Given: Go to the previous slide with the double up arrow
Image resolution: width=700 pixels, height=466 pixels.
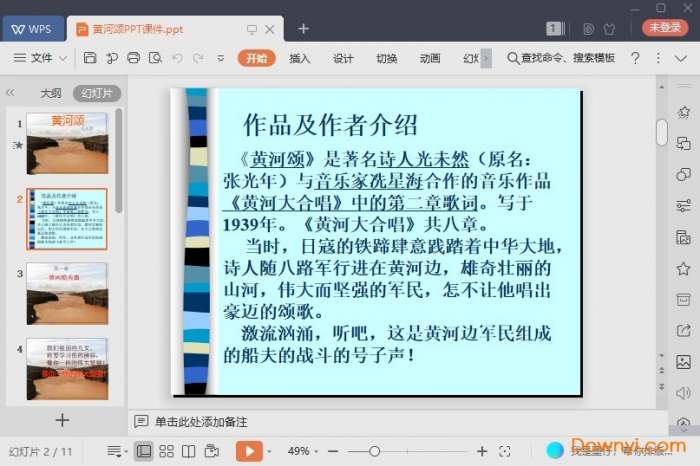Looking at the screenshot, I should tap(662, 370).
